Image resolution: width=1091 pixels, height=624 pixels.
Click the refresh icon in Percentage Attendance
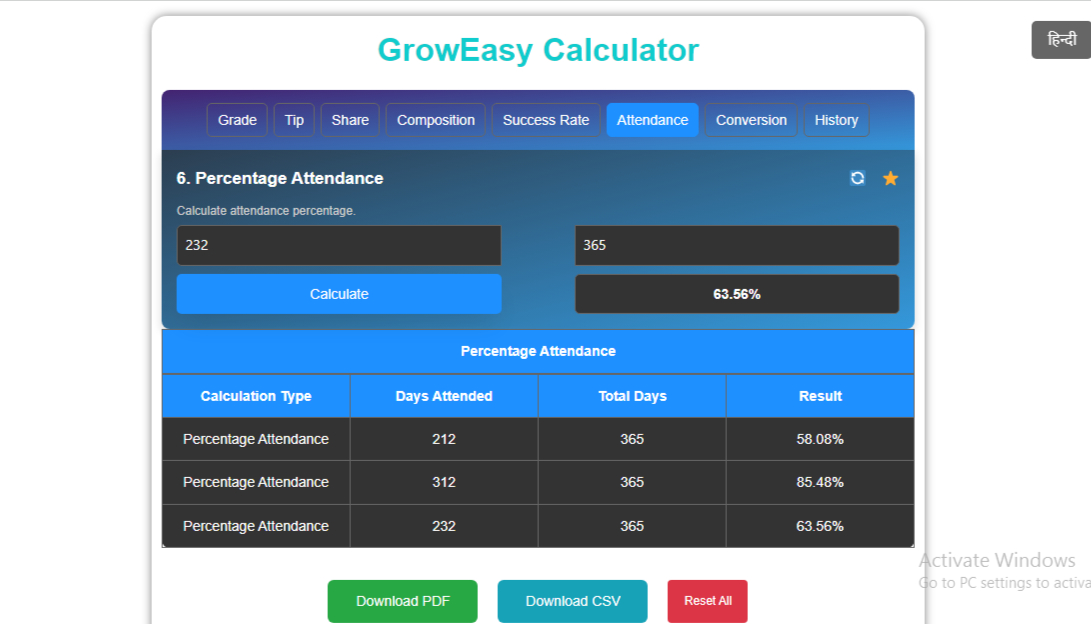coord(857,178)
